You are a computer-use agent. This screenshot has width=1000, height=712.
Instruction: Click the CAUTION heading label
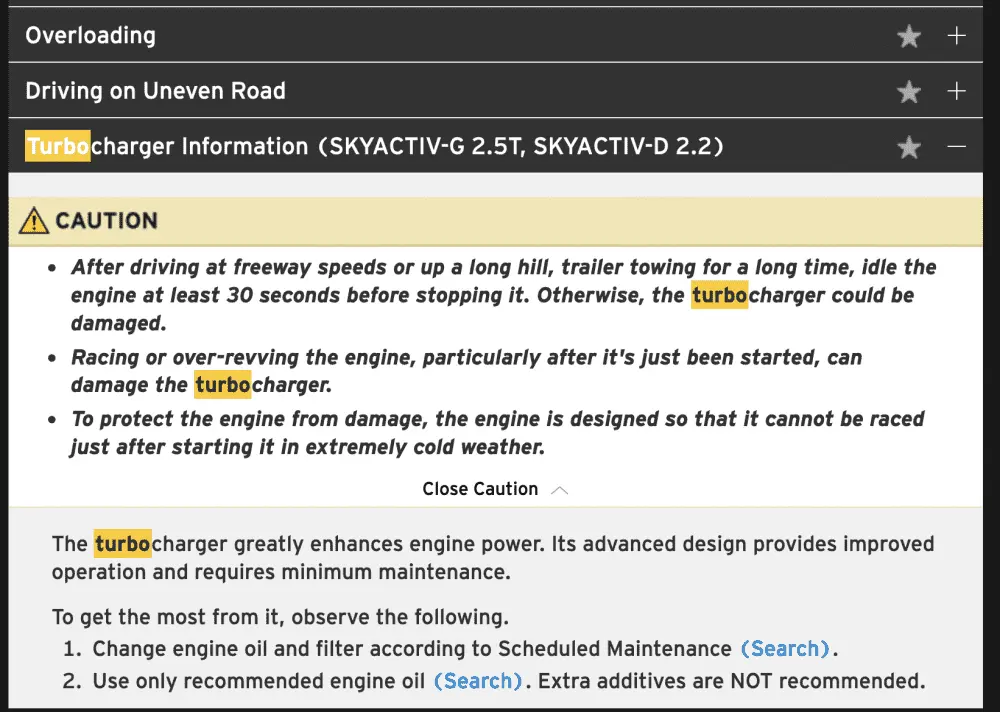(x=107, y=221)
